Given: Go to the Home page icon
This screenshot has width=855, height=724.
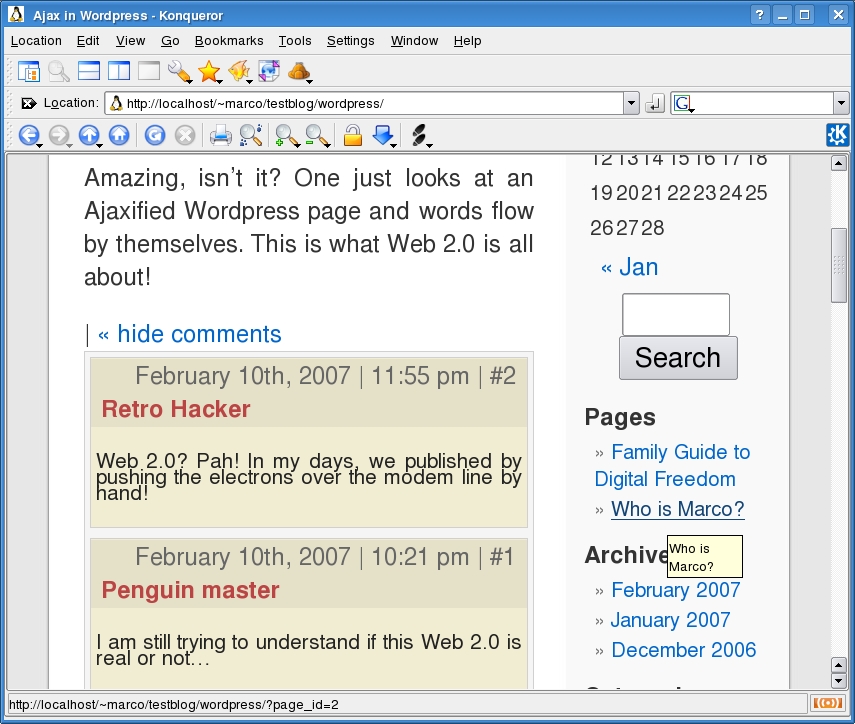Looking at the screenshot, I should pyautogui.click(x=119, y=135).
